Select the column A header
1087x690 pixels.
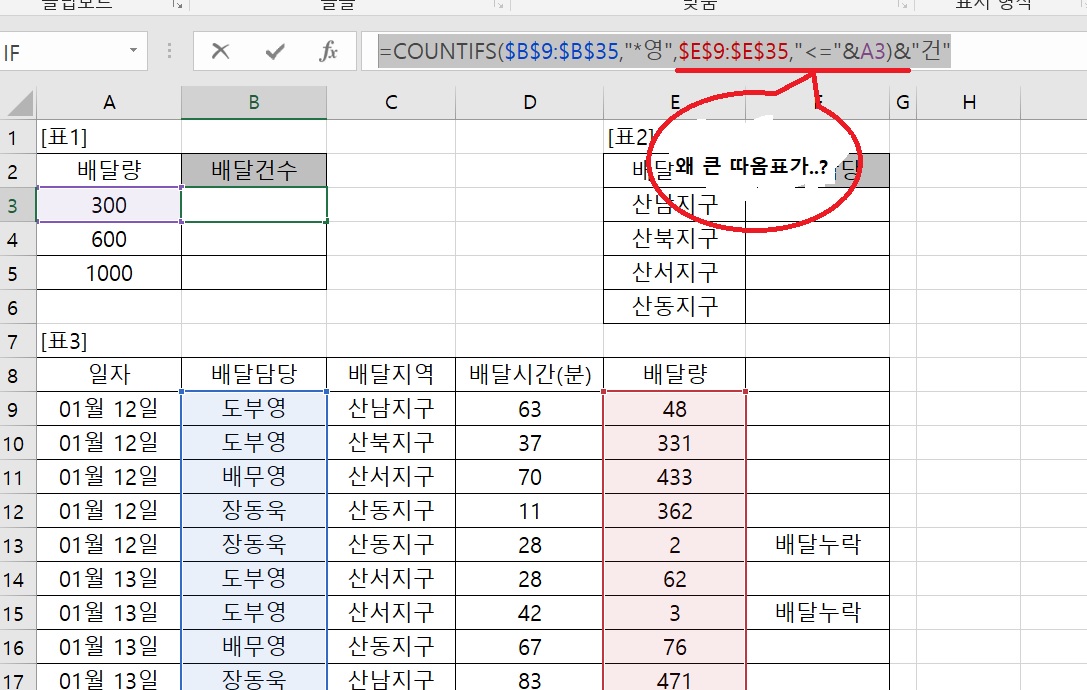click(109, 102)
